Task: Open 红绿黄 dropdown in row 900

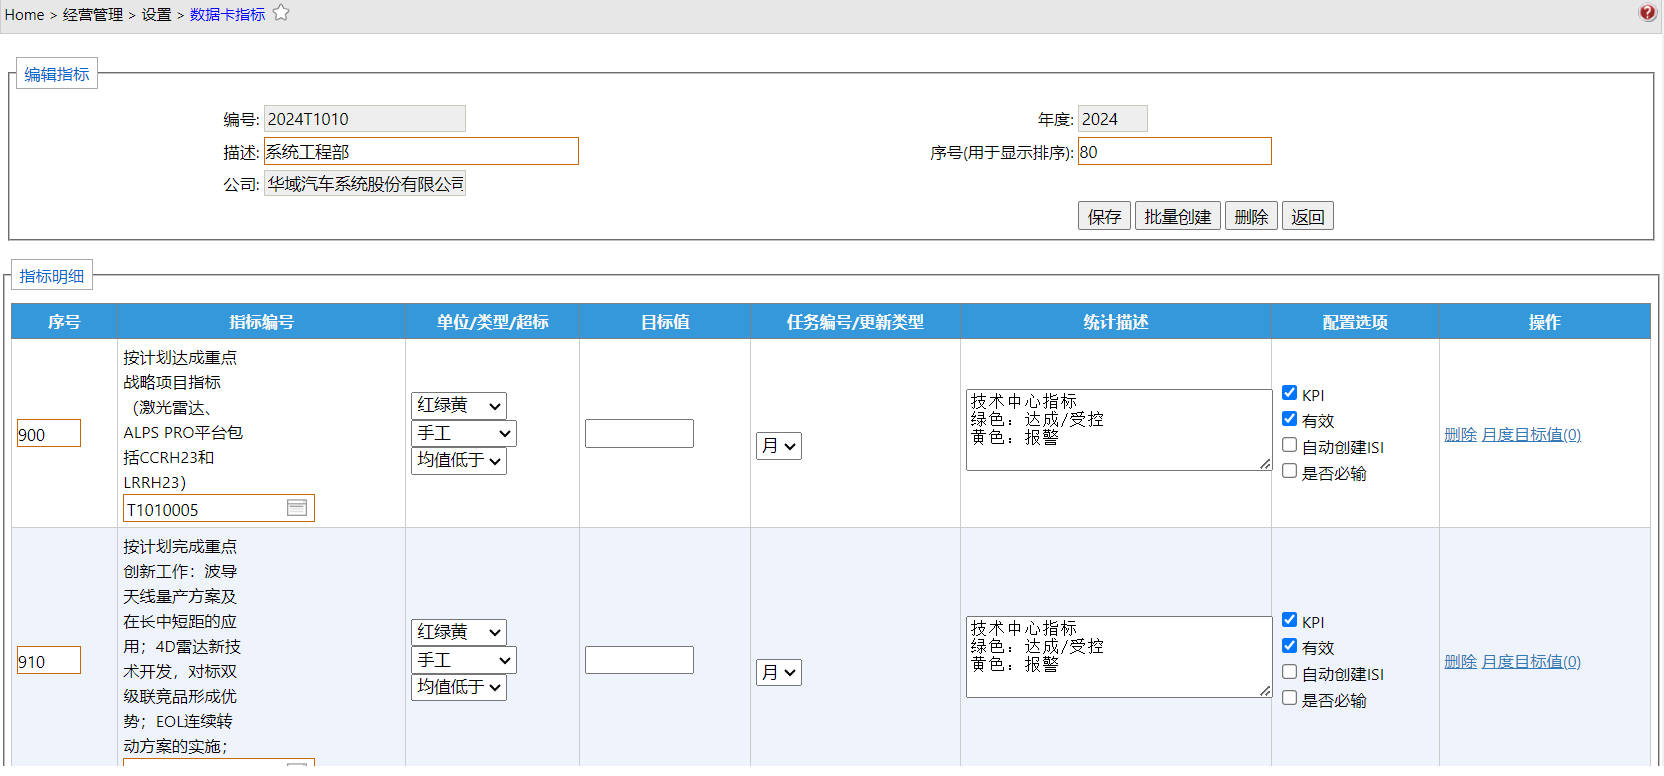Action: pos(459,405)
